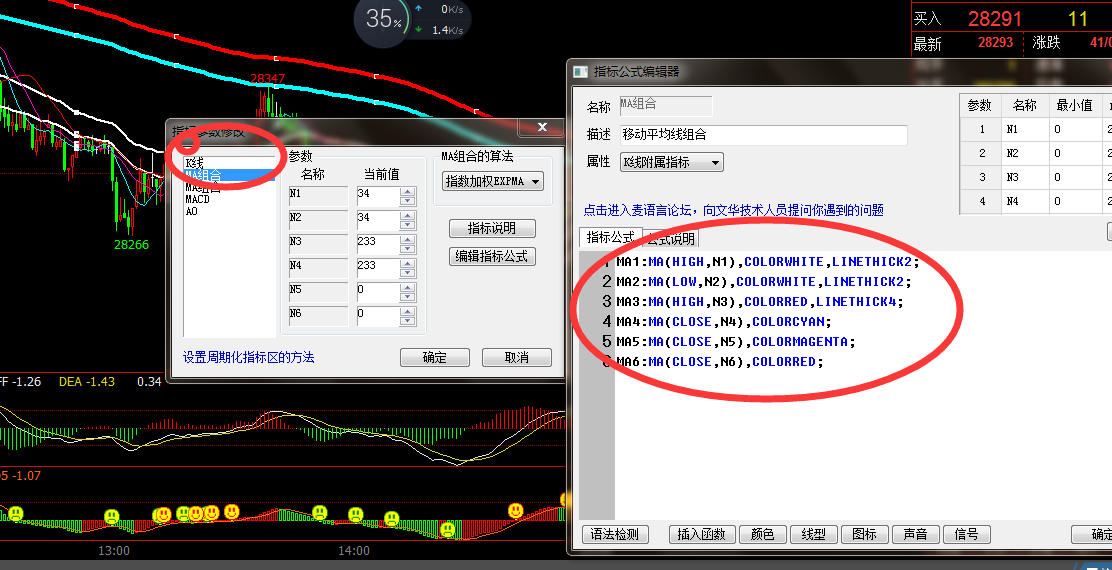The height and width of the screenshot is (570, 1112).
Task: Select AO in the indicator list
Action: coord(192,211)
